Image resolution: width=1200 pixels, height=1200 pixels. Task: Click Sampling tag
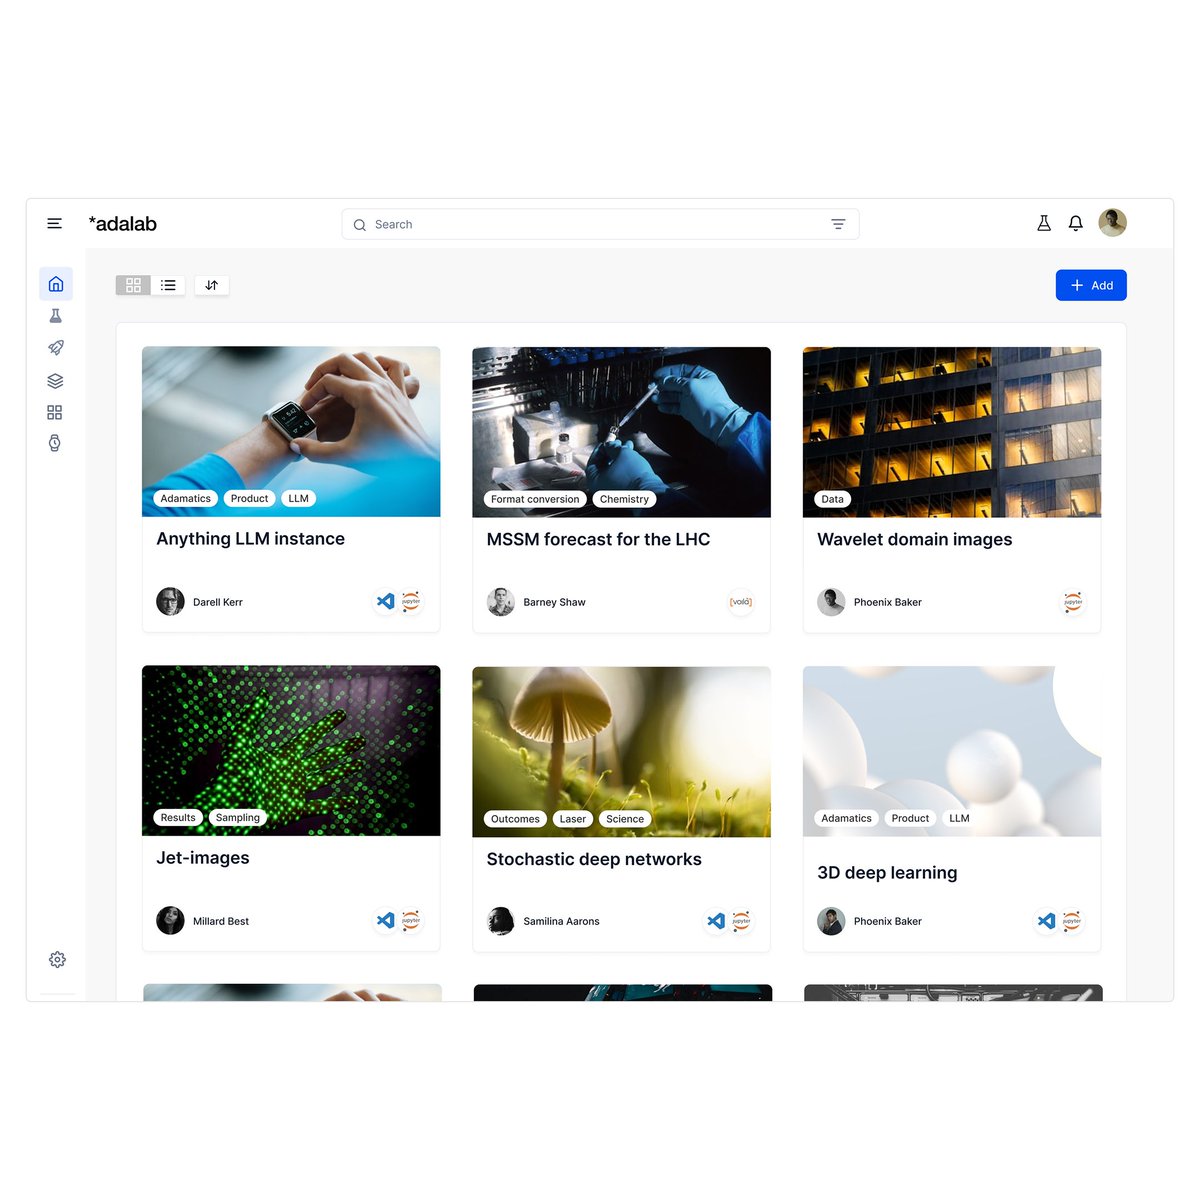pyautogui.click(x=238, y=817)
